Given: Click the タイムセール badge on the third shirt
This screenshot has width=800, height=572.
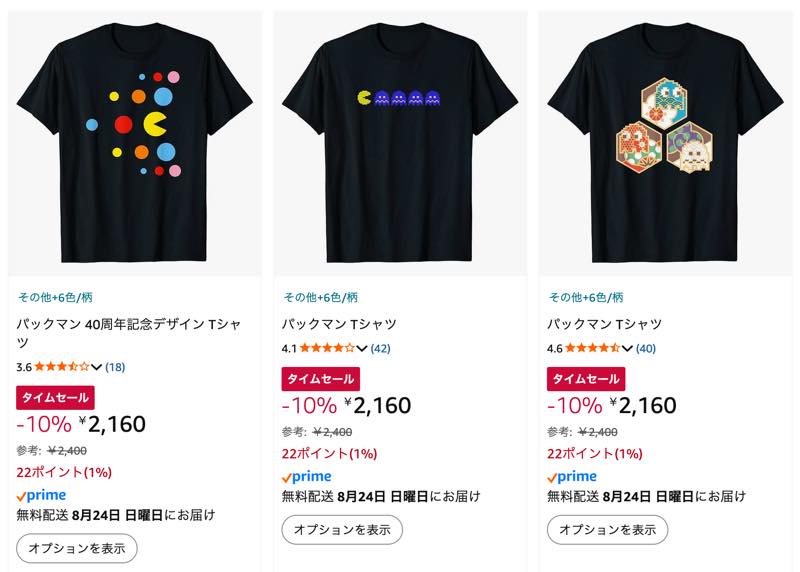Looking at the screenshot, I should coord(586,379).
